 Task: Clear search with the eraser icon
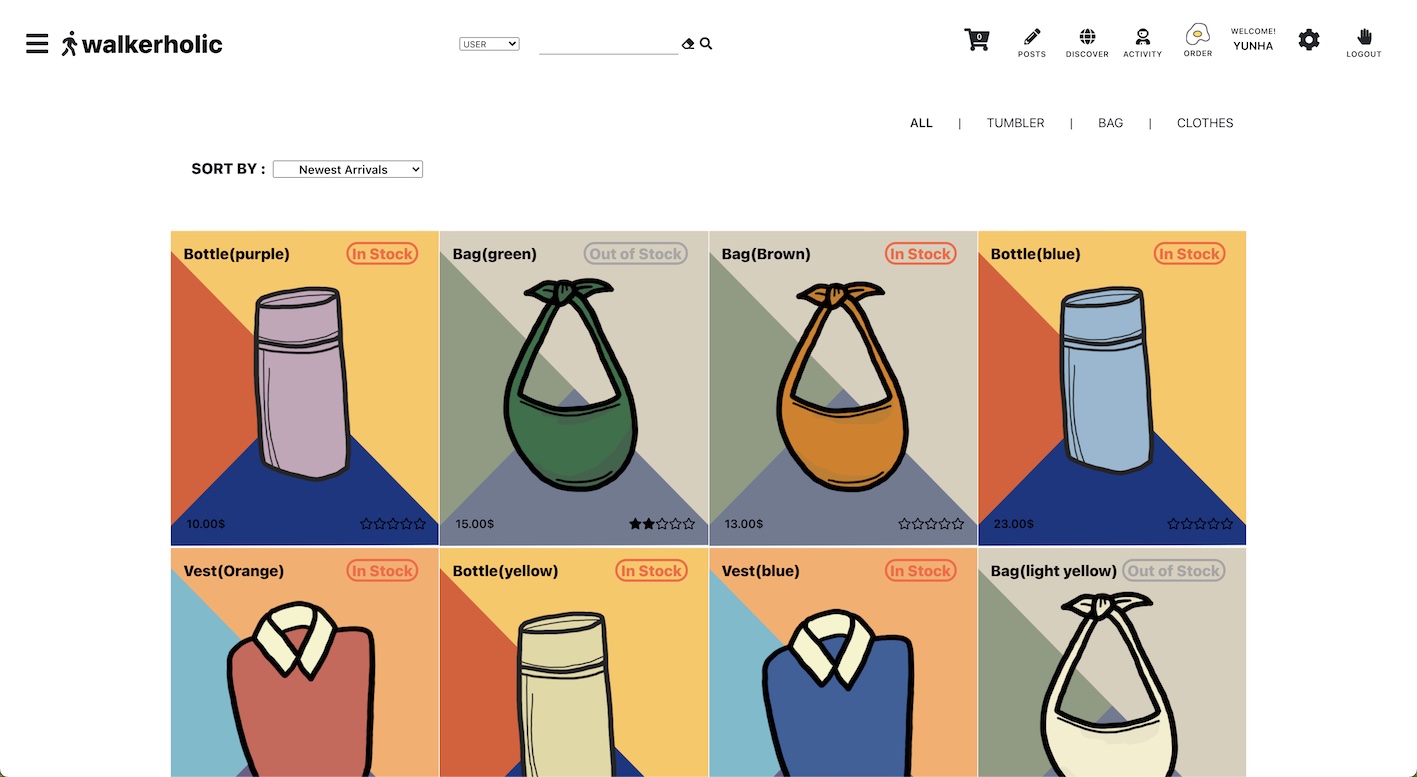tap(688, 44)
